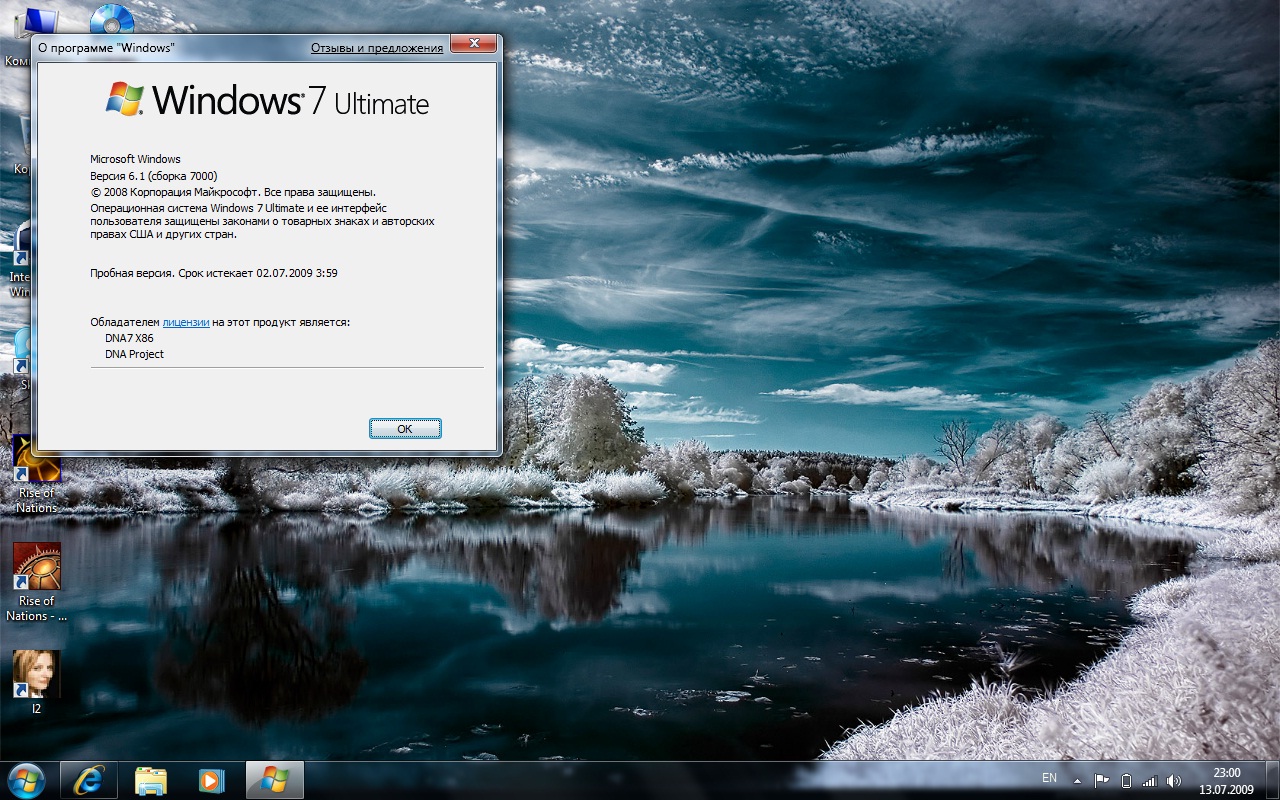1280x800 pixels.
Task: Open the network signal tray icon
Action: [x=1150, y=780]
